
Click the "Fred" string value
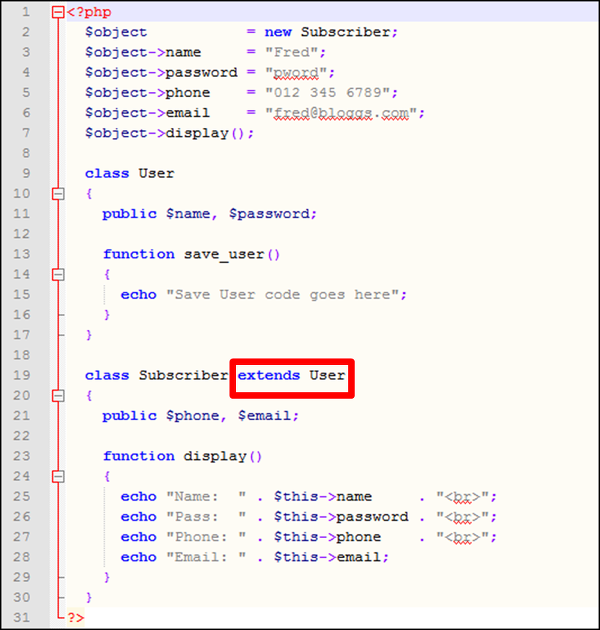tap(292, 52)
